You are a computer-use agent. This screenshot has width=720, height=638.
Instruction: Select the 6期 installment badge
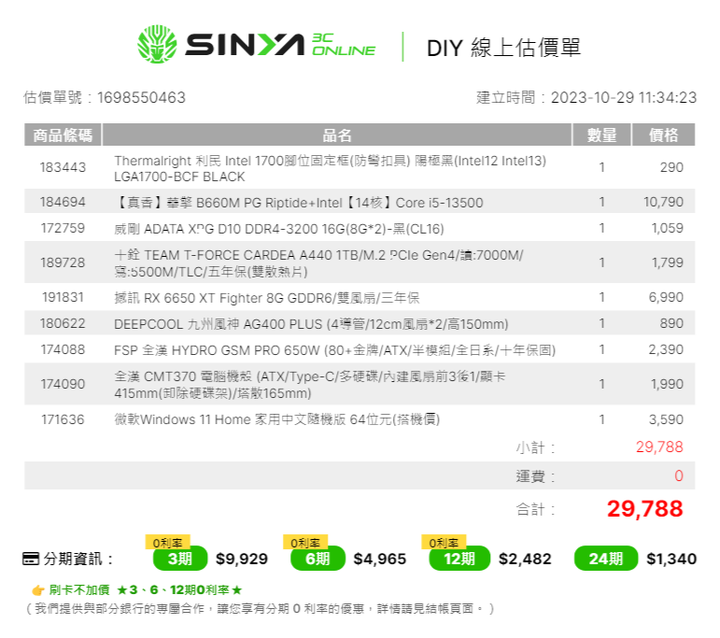pos(318,559)
